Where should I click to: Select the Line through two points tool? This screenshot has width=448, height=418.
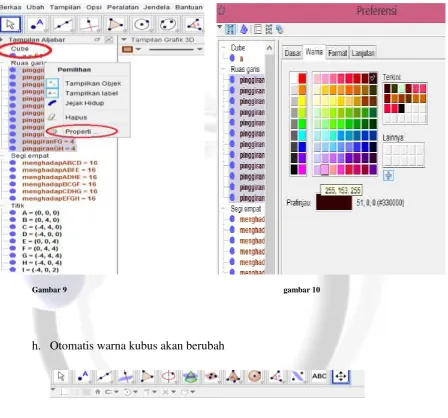[x=63, y=24]
